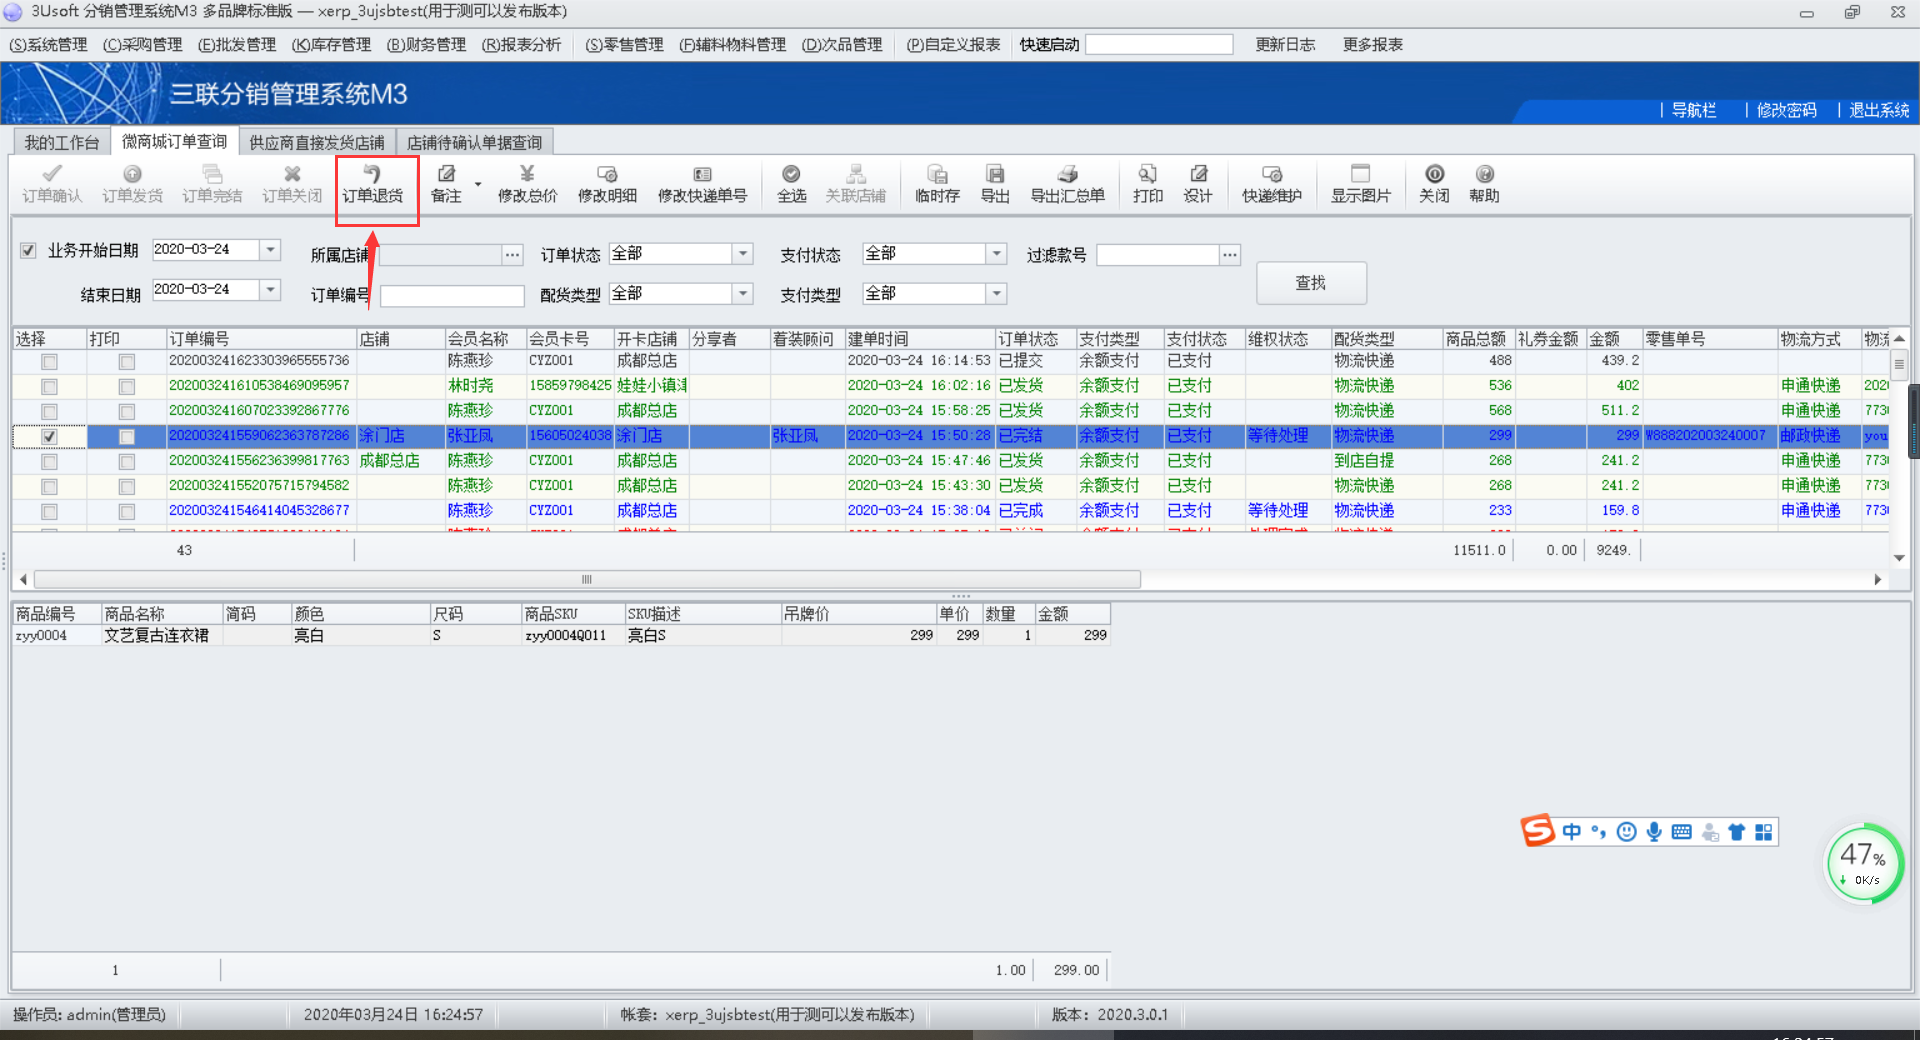Open the 备注 remark tool

point(446,184)
